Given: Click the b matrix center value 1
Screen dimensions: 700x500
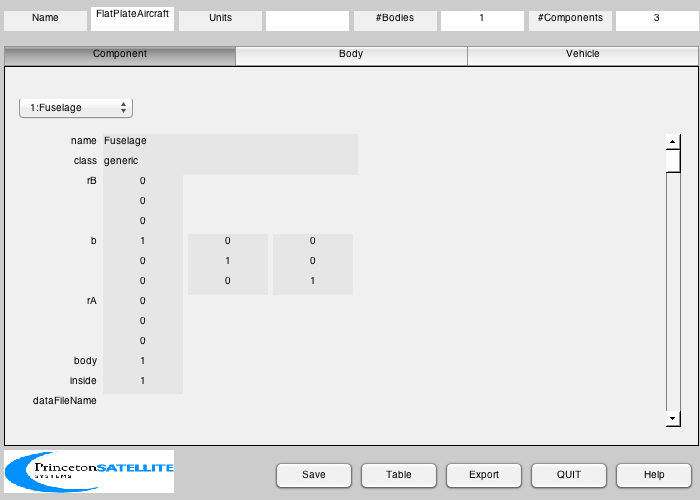Looking at the screenshot, I should coord(228,261).
